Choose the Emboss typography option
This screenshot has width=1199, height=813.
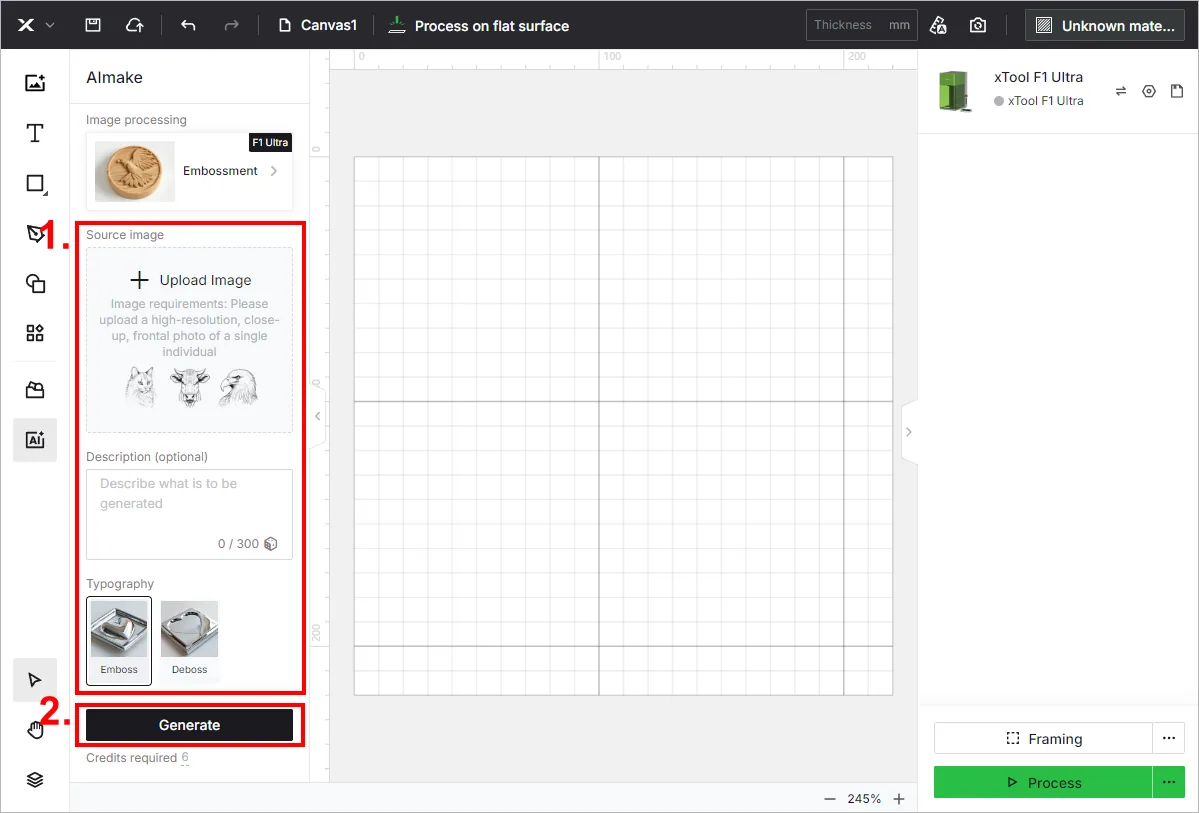(119, 640)
